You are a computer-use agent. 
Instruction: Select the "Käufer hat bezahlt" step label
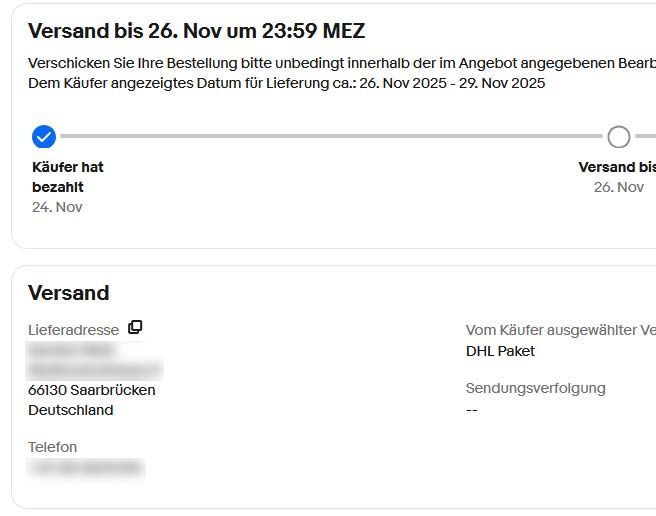tap(68, 177)
